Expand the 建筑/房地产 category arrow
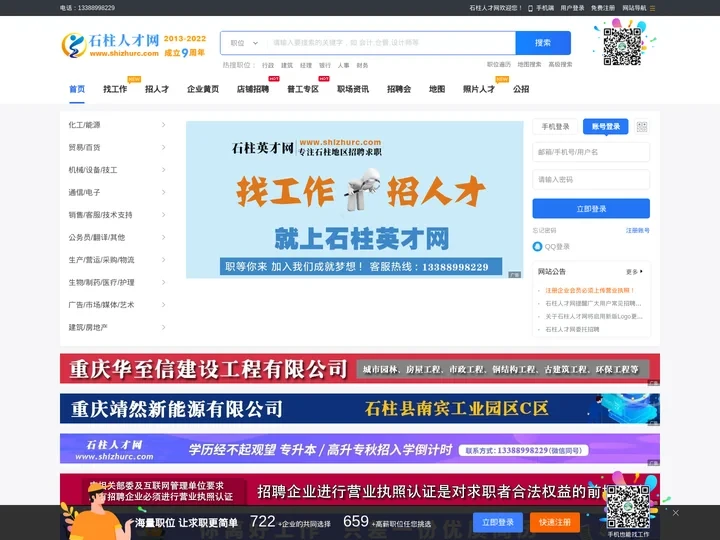The image size is (720, 540). 163,327
